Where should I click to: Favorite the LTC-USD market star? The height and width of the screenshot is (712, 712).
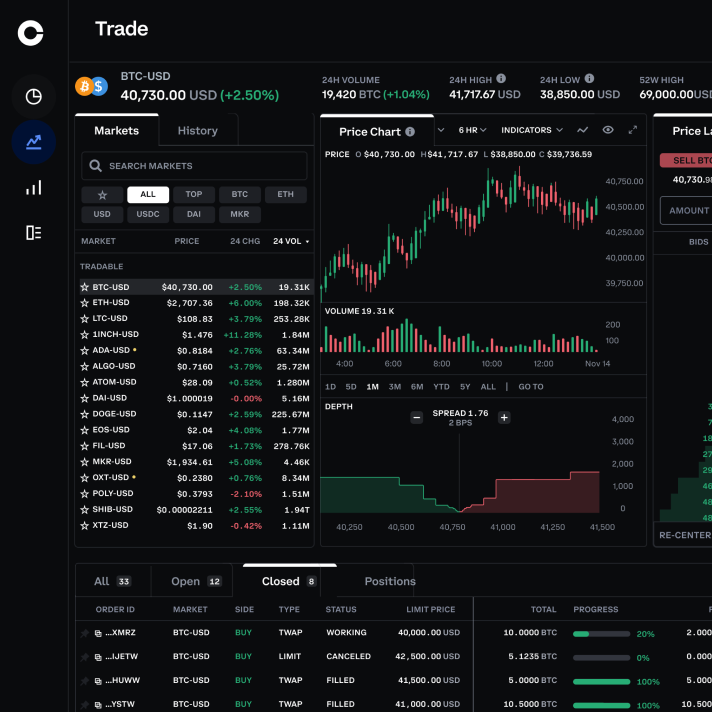click(84, 319)
